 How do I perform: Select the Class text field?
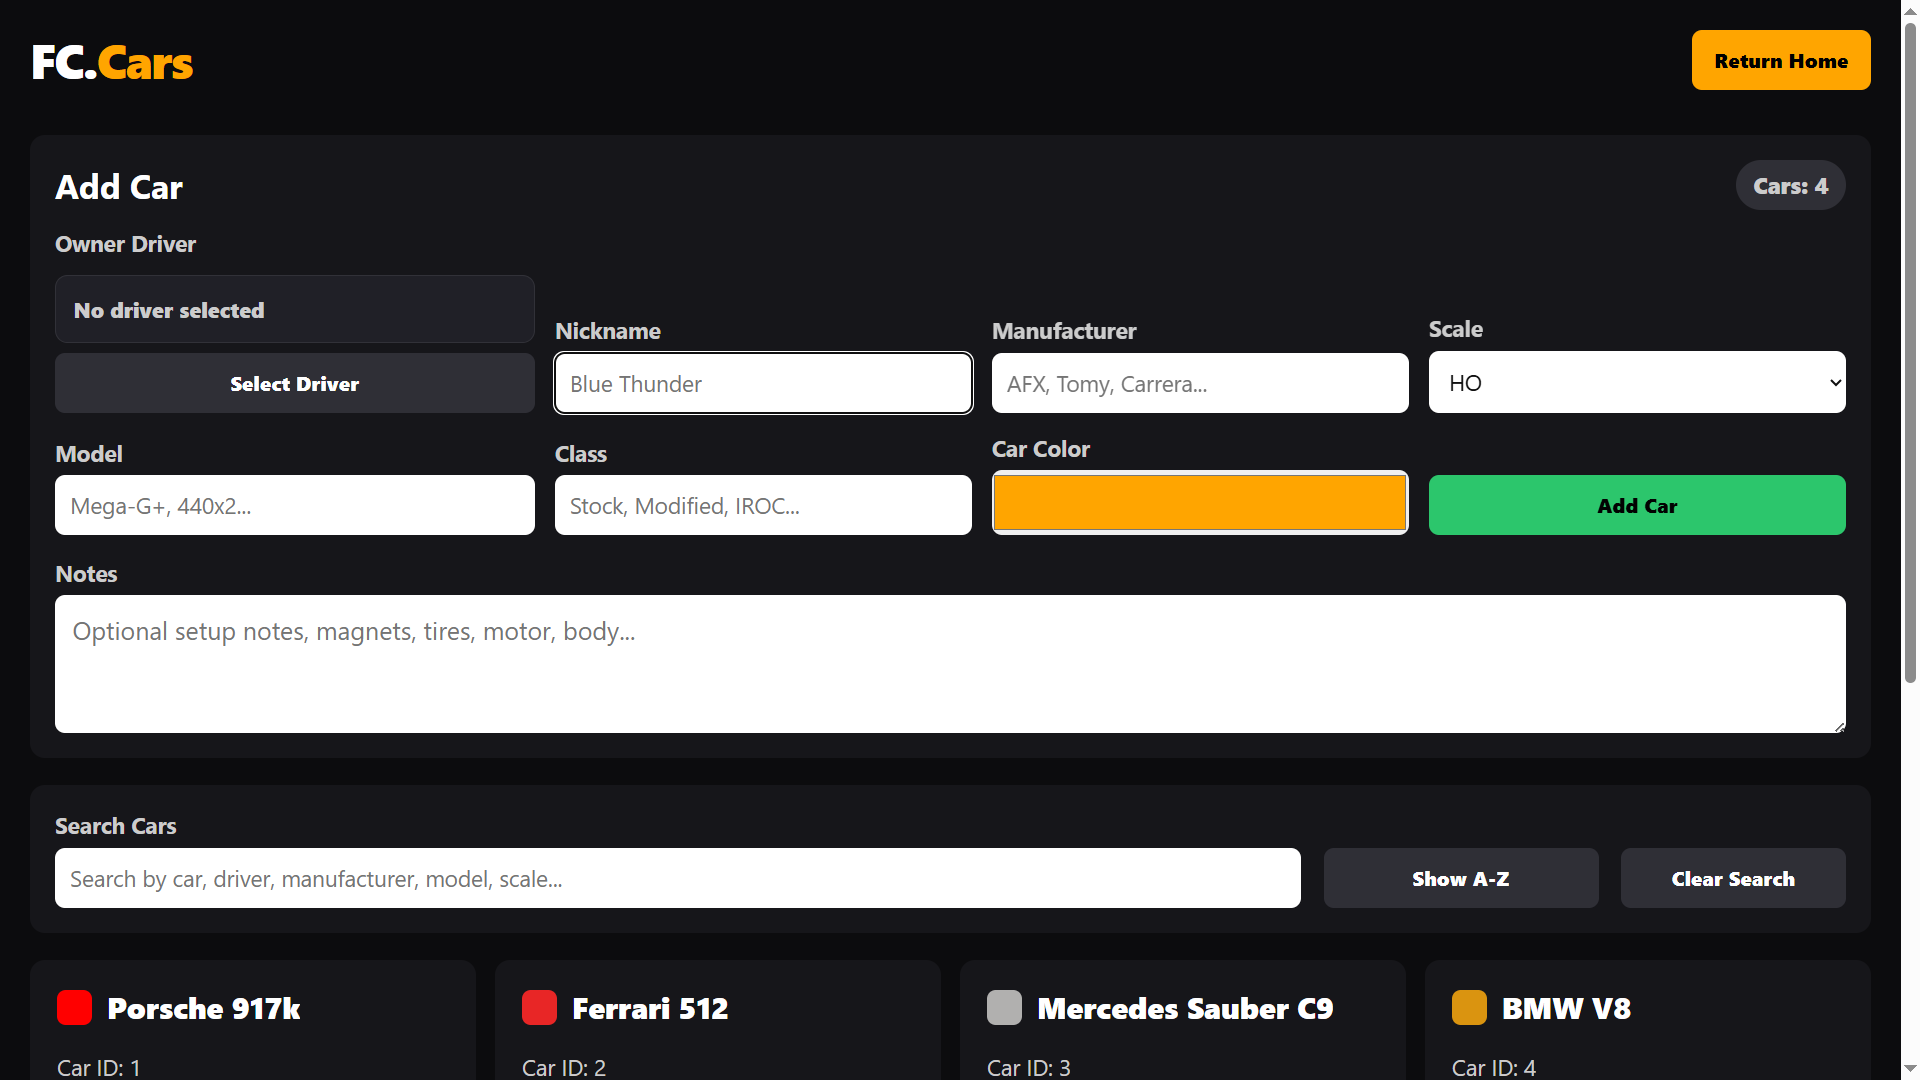(763, 505)
